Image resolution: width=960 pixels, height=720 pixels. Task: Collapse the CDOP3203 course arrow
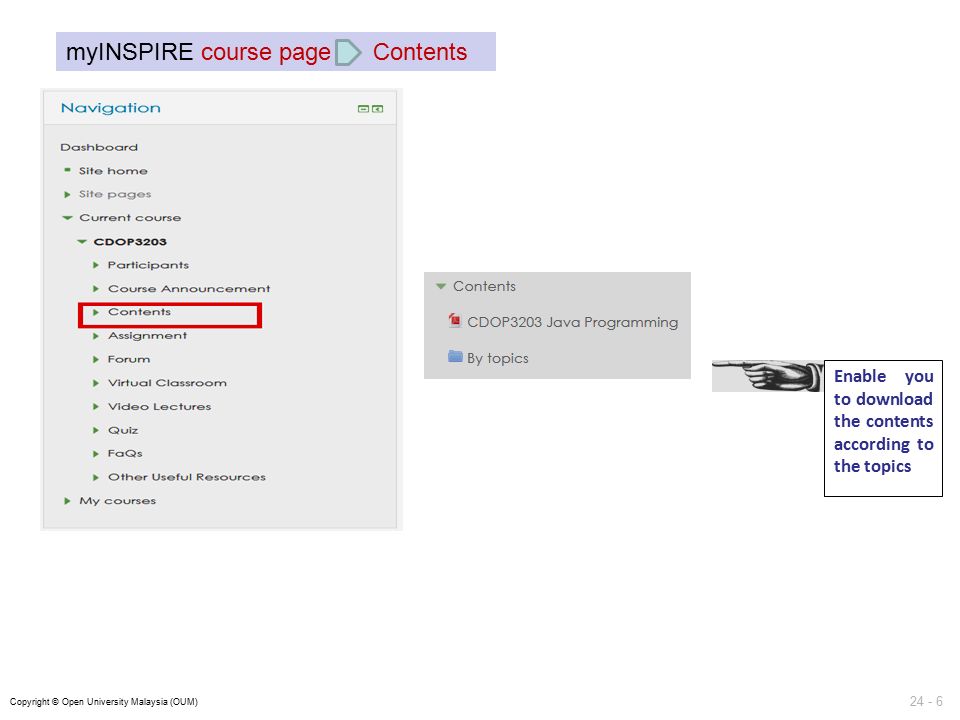click(x=81, y=242)
